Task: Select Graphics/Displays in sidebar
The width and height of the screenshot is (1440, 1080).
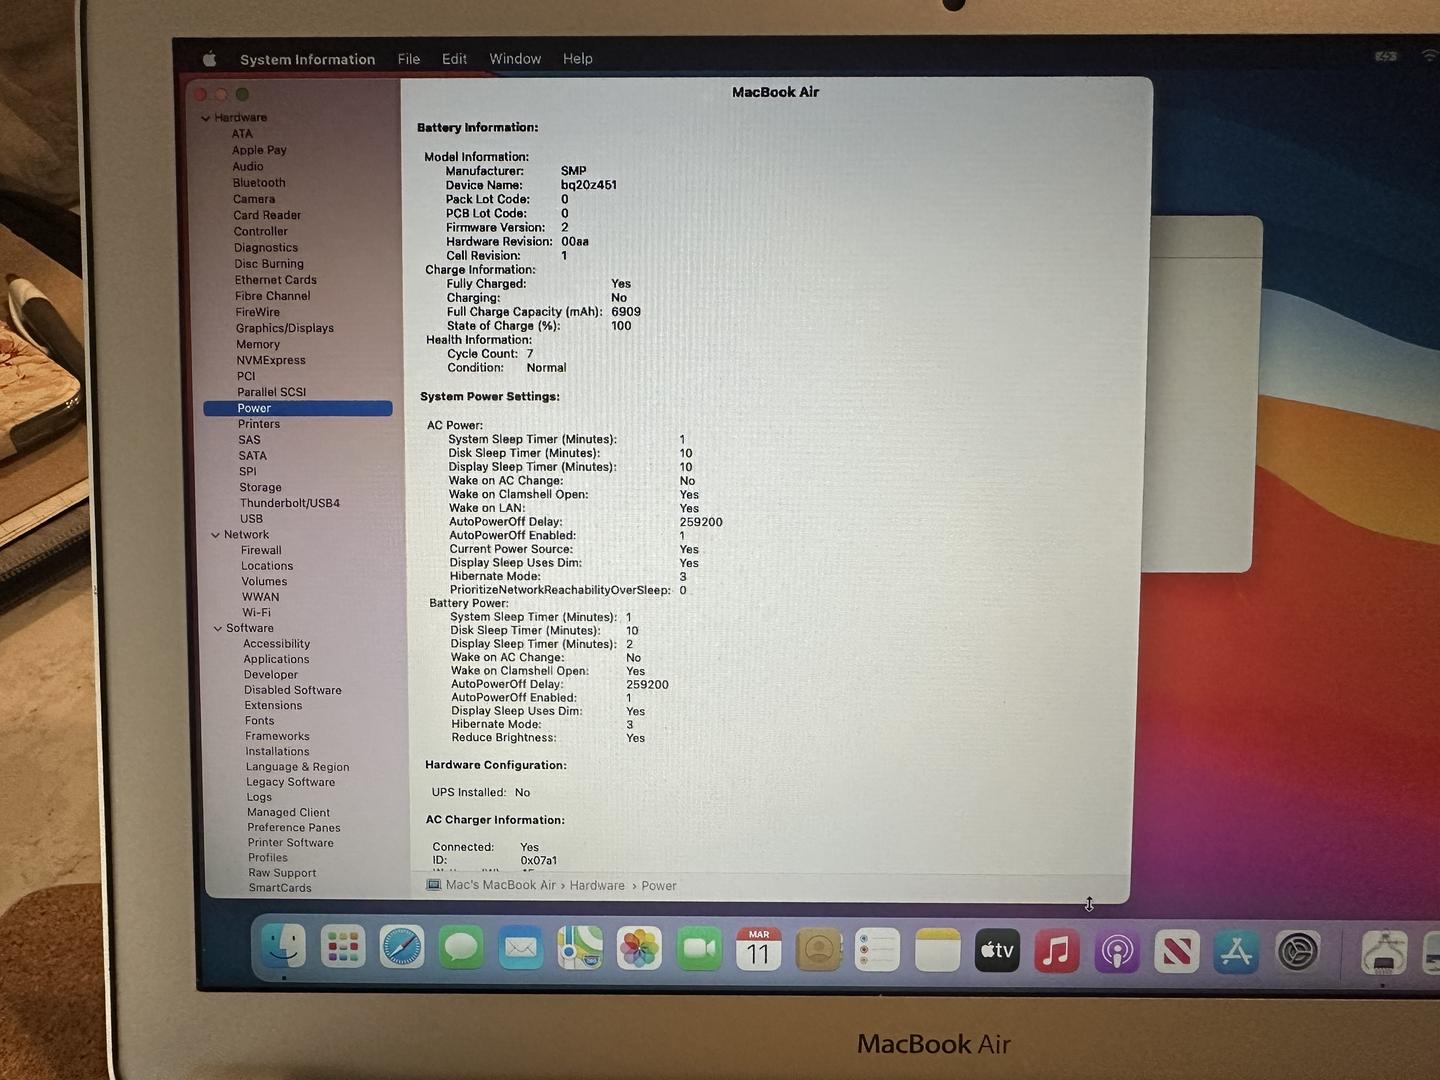Action: pyautogui.click(x=285, y=328)
